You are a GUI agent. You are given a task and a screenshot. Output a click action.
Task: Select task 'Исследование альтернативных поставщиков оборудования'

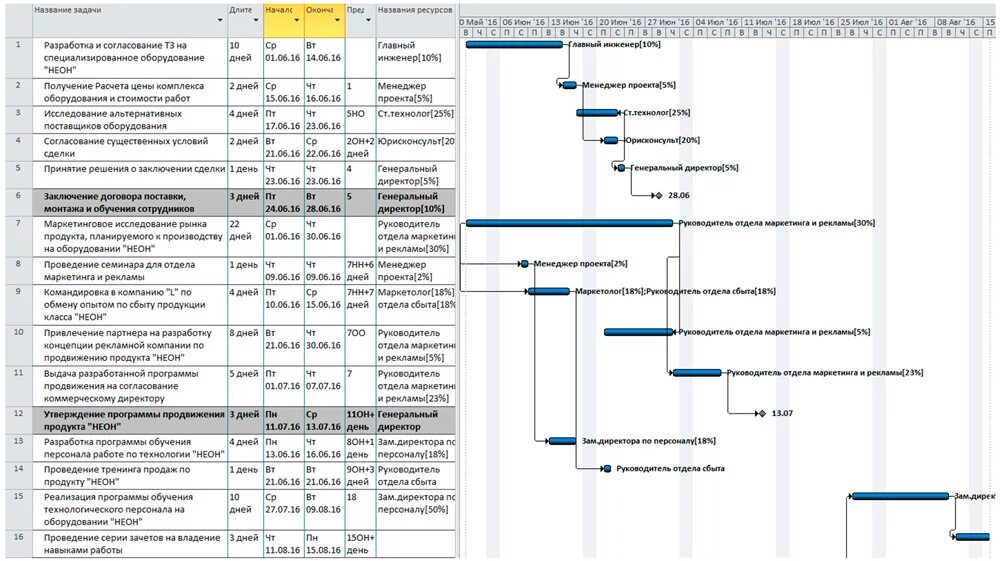tap(129, 119)
